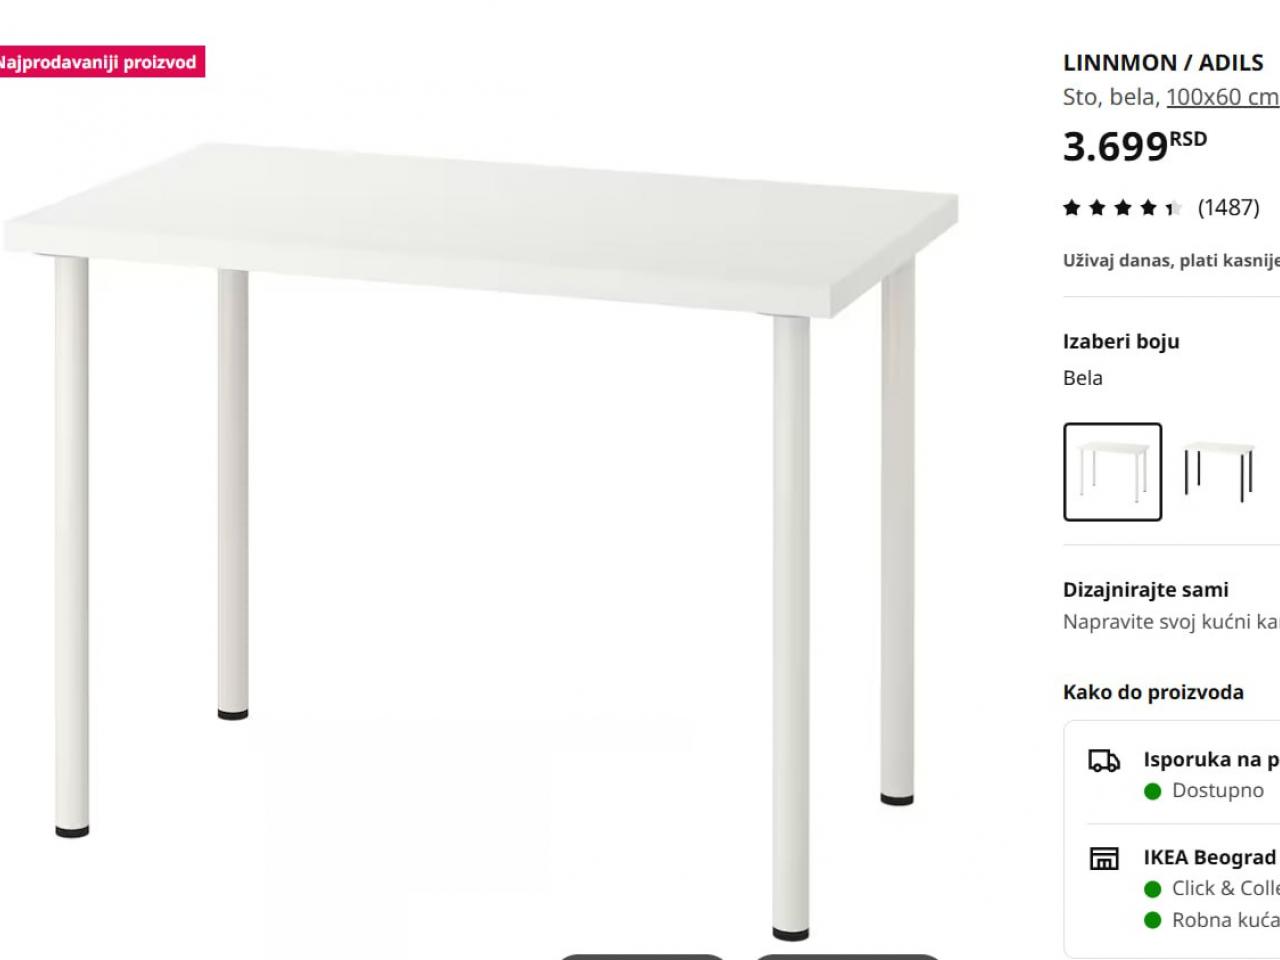Select the black-legged table color variant

[x=1218, y=472]
